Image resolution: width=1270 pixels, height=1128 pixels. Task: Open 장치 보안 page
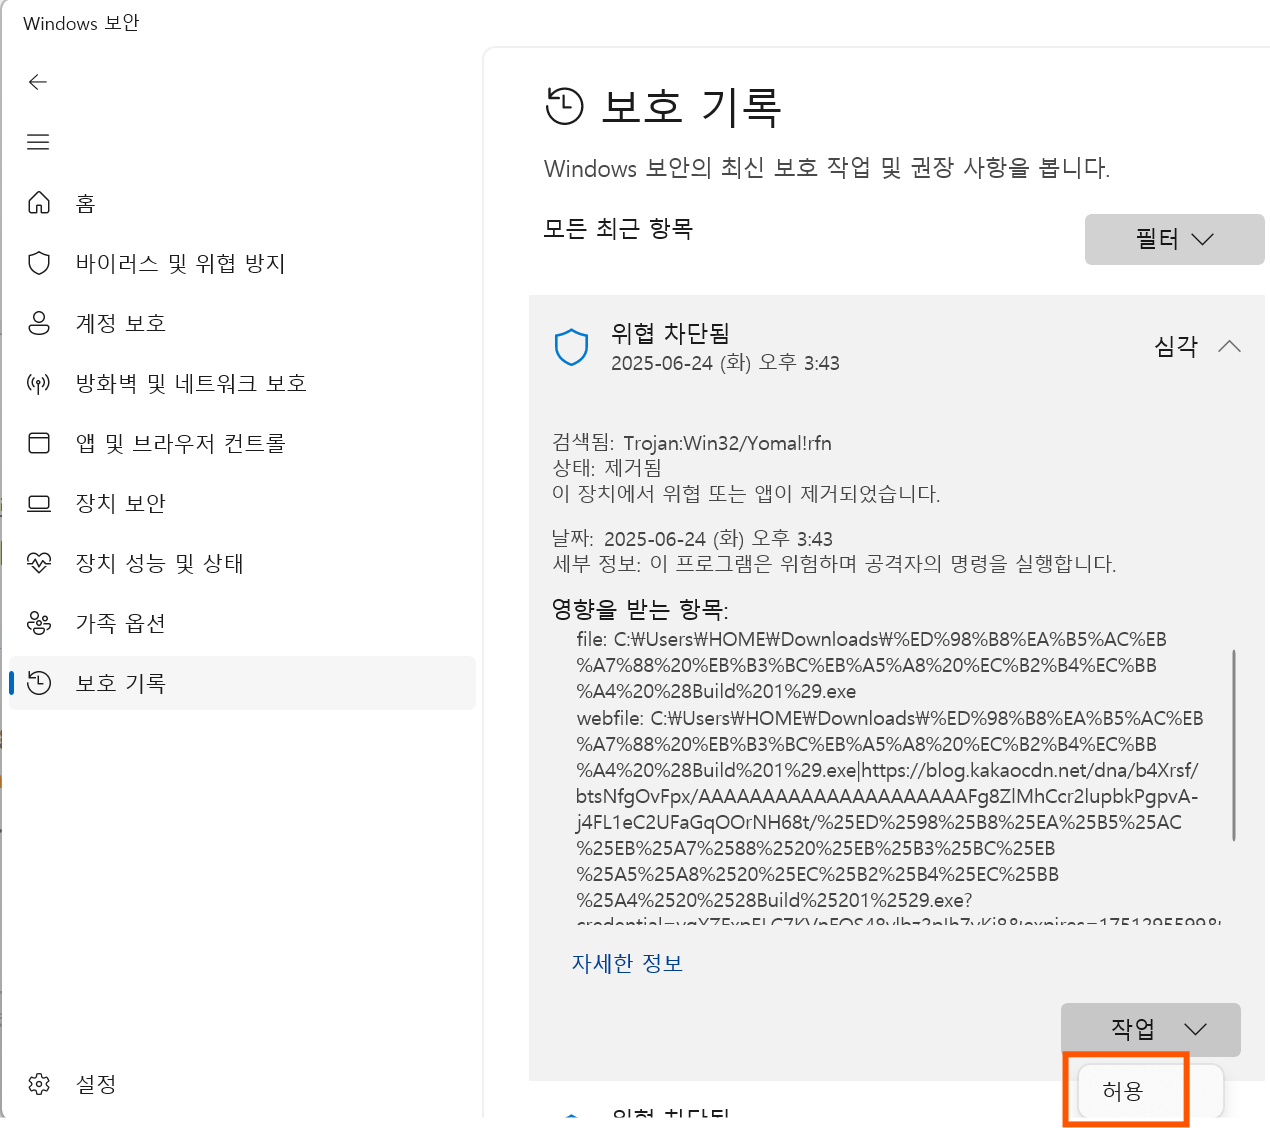(x=243, y=503)
